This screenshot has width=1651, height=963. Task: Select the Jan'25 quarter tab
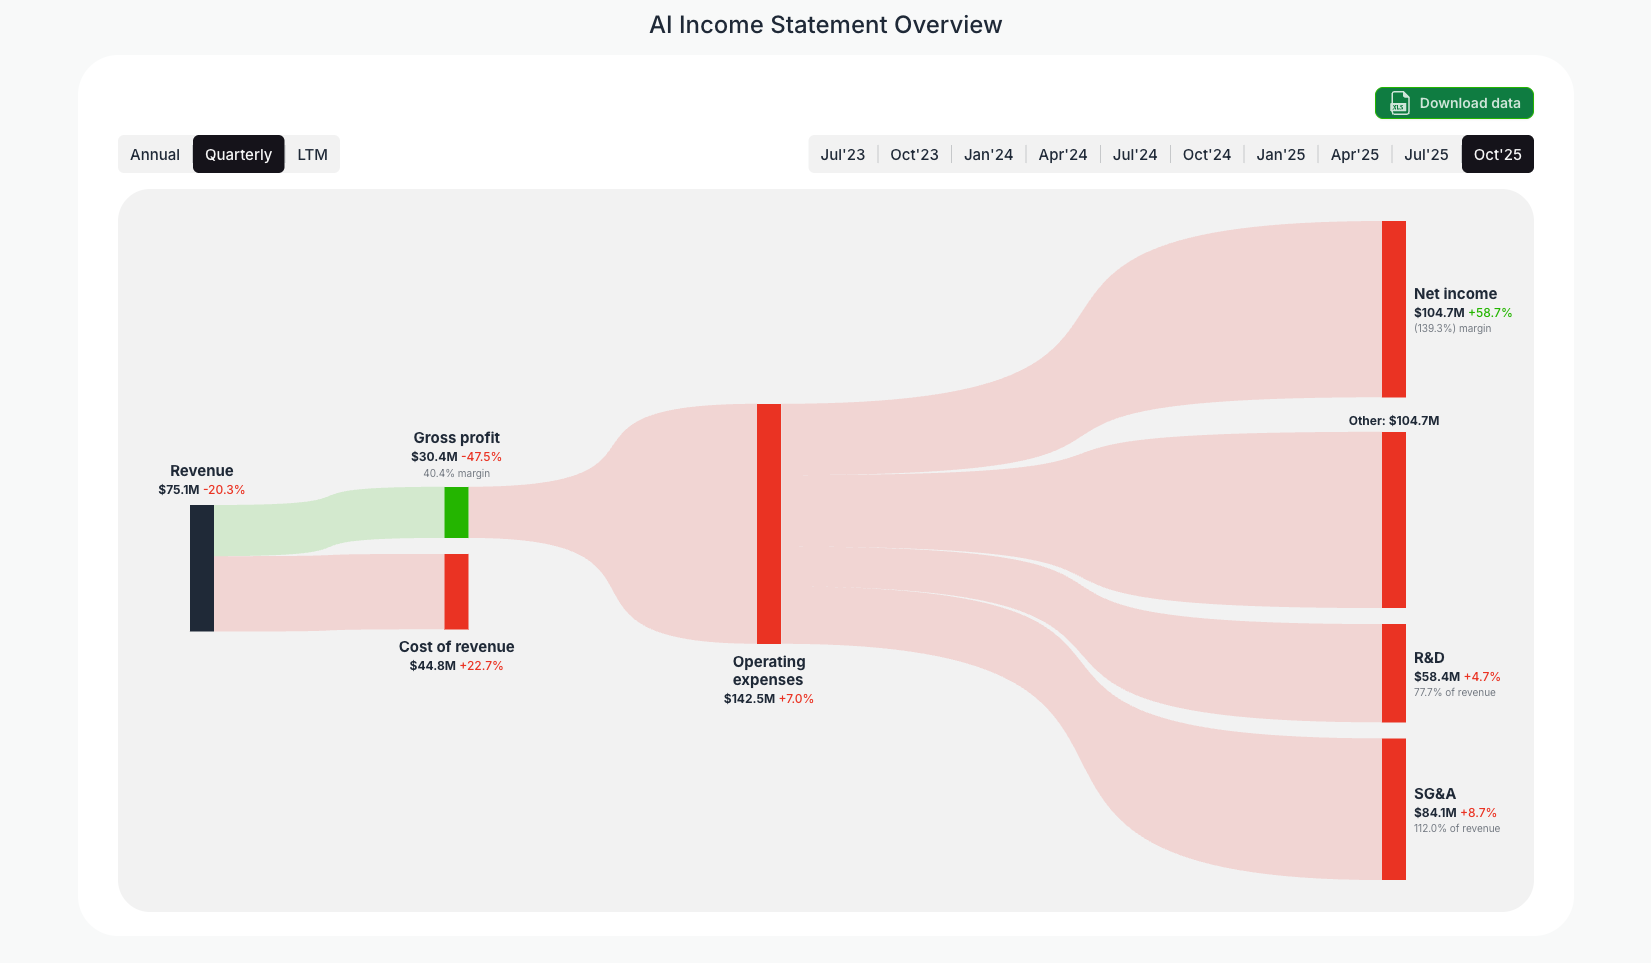click(1280, 154)
